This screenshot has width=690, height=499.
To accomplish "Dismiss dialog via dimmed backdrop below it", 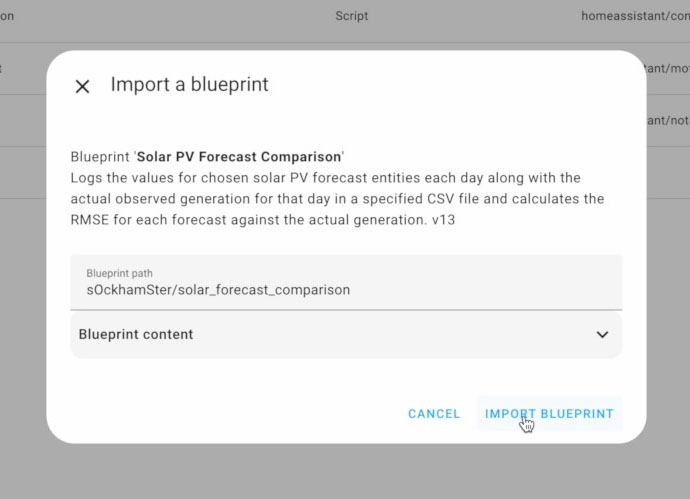I will click(x=345, y=473).
